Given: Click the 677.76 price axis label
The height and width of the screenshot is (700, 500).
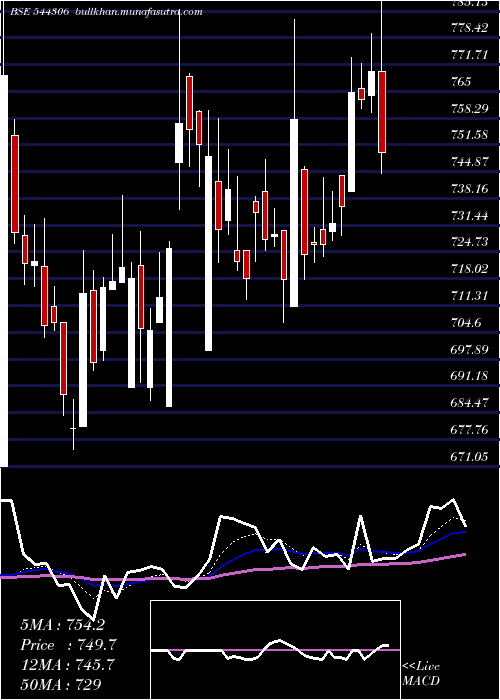Looking at the screenshot, I should coord(469,430).
